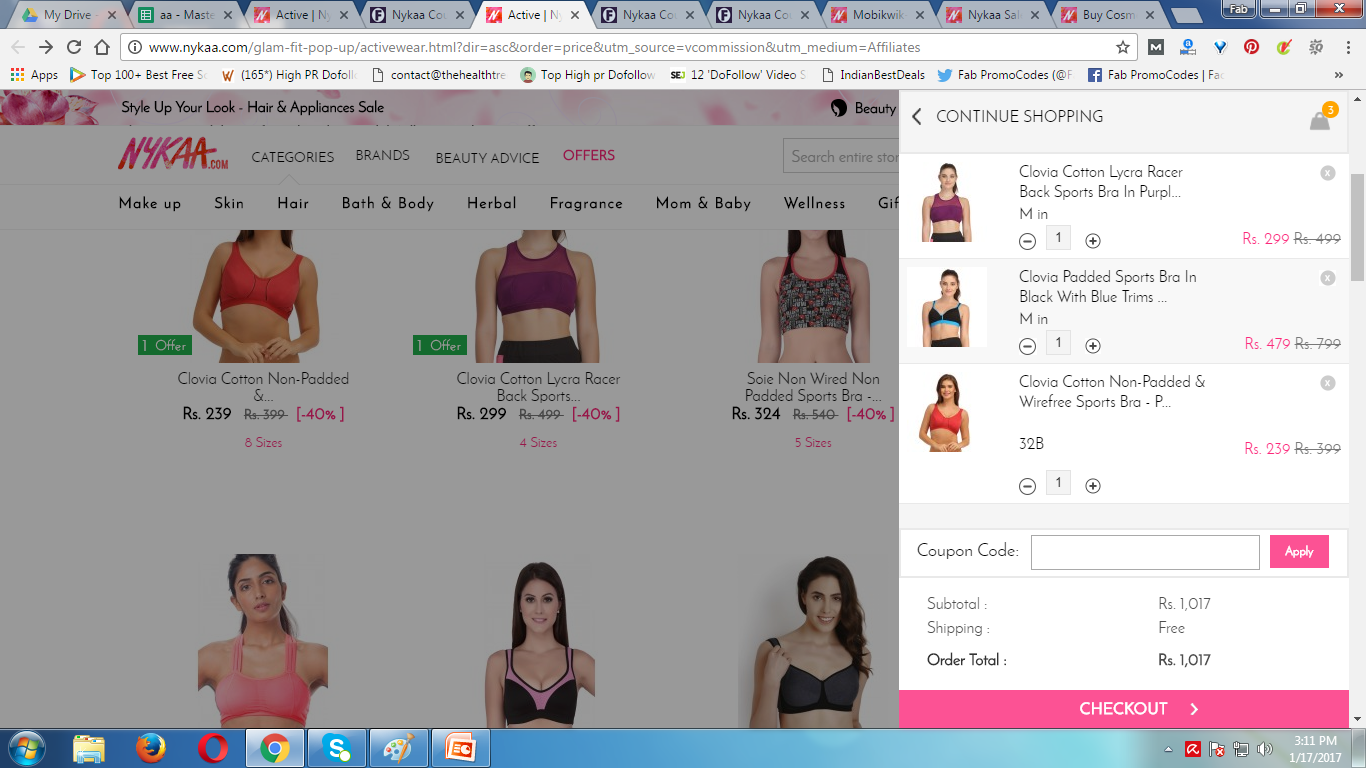Select the Bath & Body category
1366x768 pixels.
(388, 203)
